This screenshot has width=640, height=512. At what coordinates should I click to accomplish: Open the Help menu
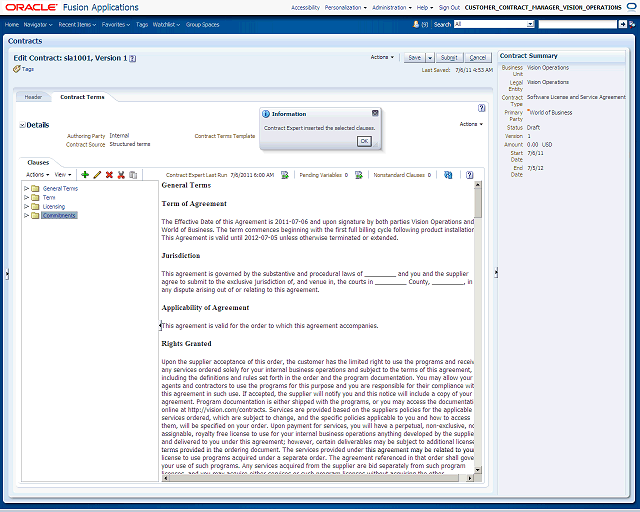click(x=425, y=7)
